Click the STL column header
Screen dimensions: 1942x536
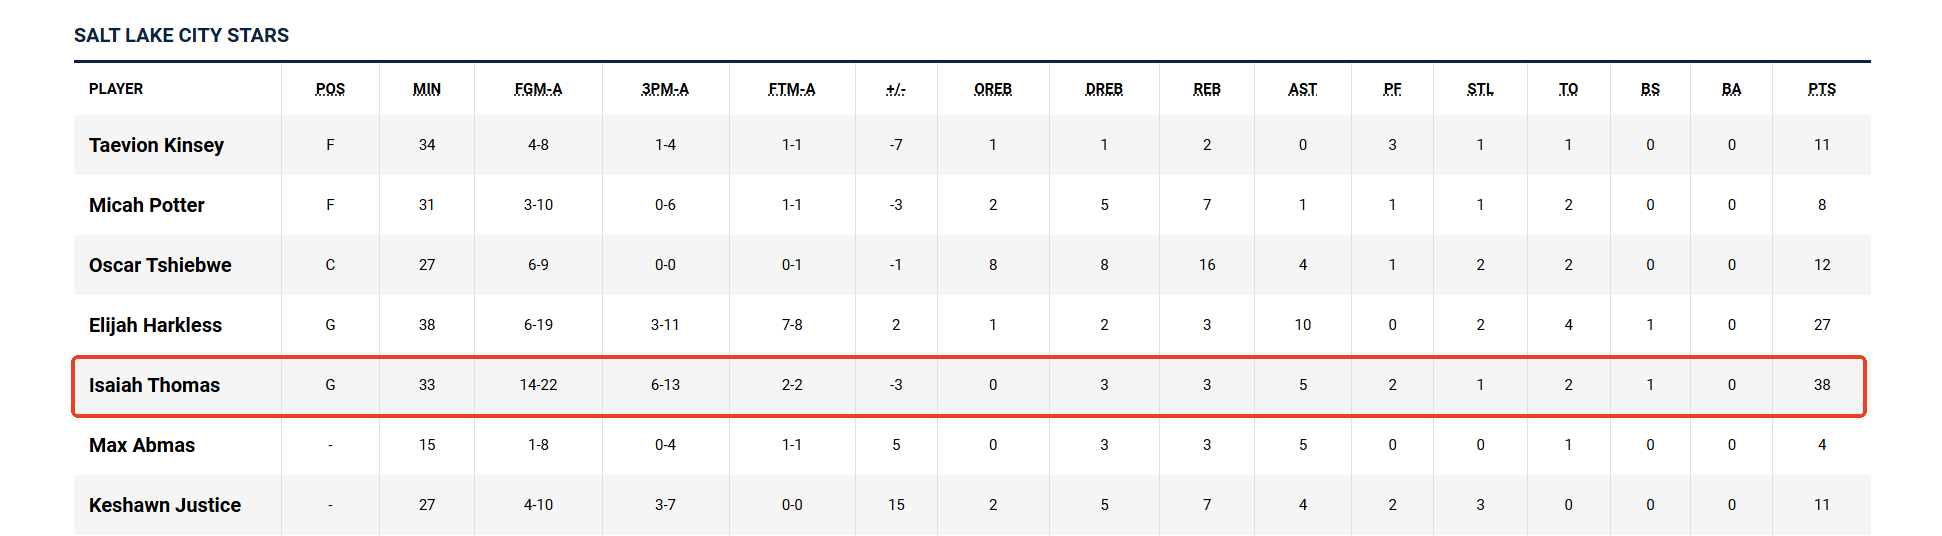[x=1480, y=89]
